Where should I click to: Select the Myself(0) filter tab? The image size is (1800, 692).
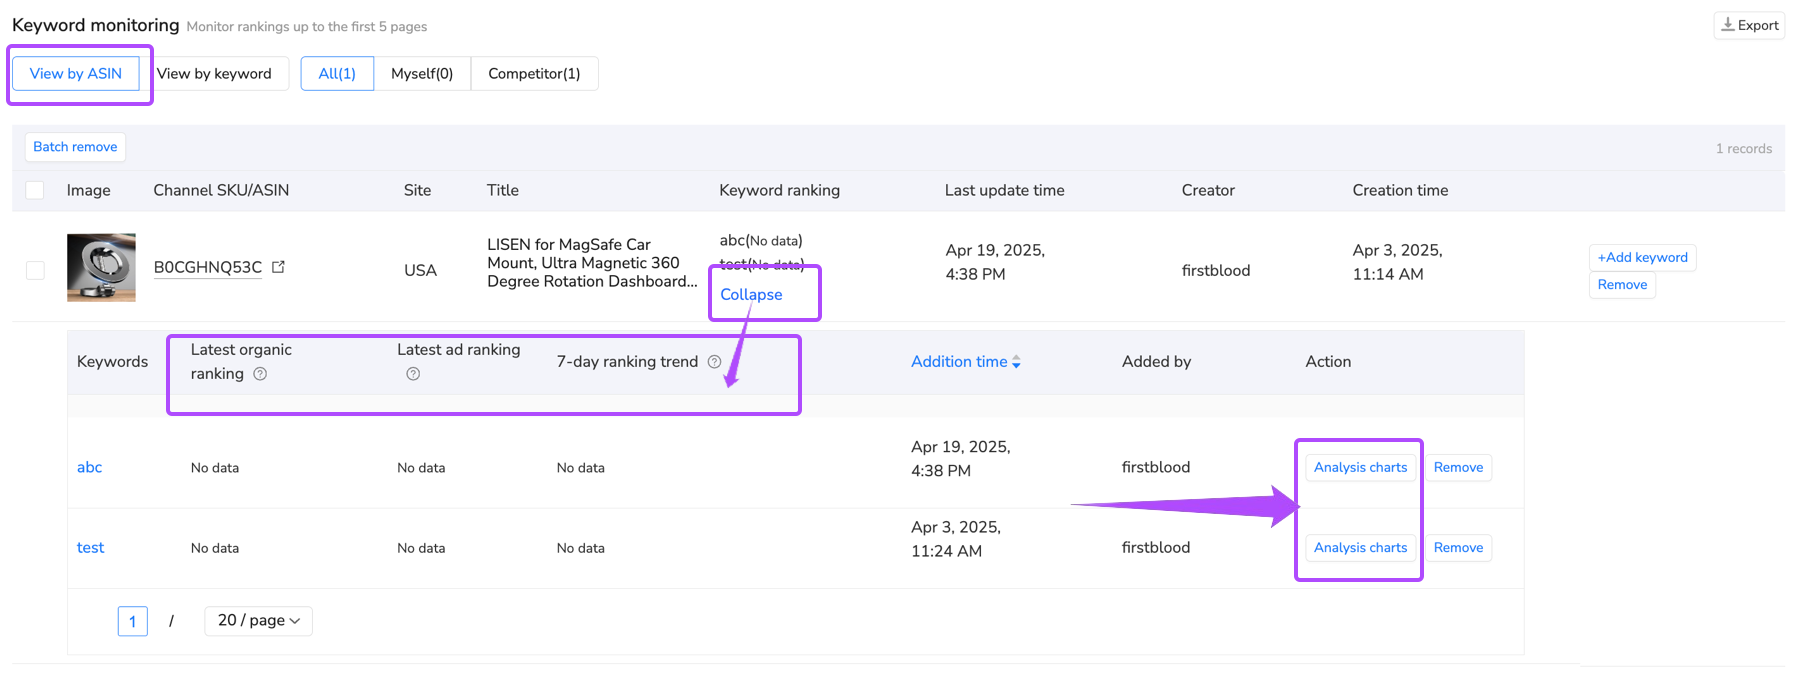(x=422, y=74)
